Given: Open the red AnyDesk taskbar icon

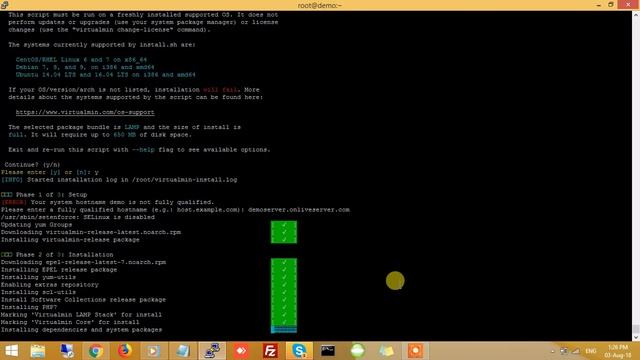Looking at the screenshot, I should pos(241,351).
